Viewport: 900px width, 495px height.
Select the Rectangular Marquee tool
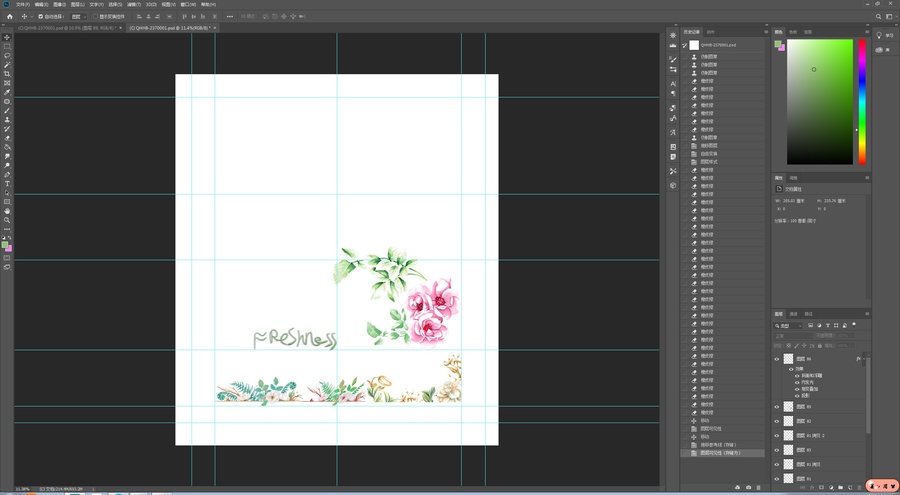point(7,47)
